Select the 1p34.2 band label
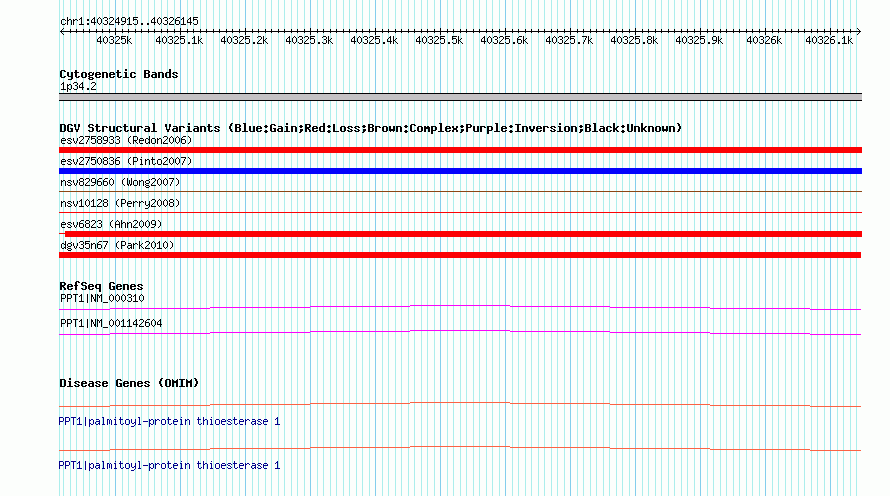The image size is (890, 496). click(x=78, y=87)
